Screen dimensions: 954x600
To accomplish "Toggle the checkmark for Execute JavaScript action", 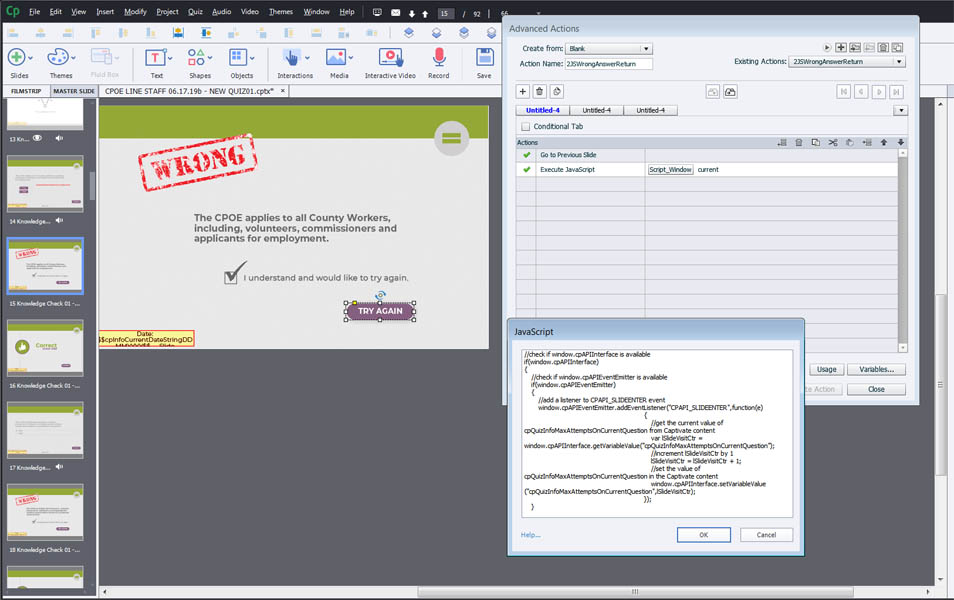I will [526, 170].
